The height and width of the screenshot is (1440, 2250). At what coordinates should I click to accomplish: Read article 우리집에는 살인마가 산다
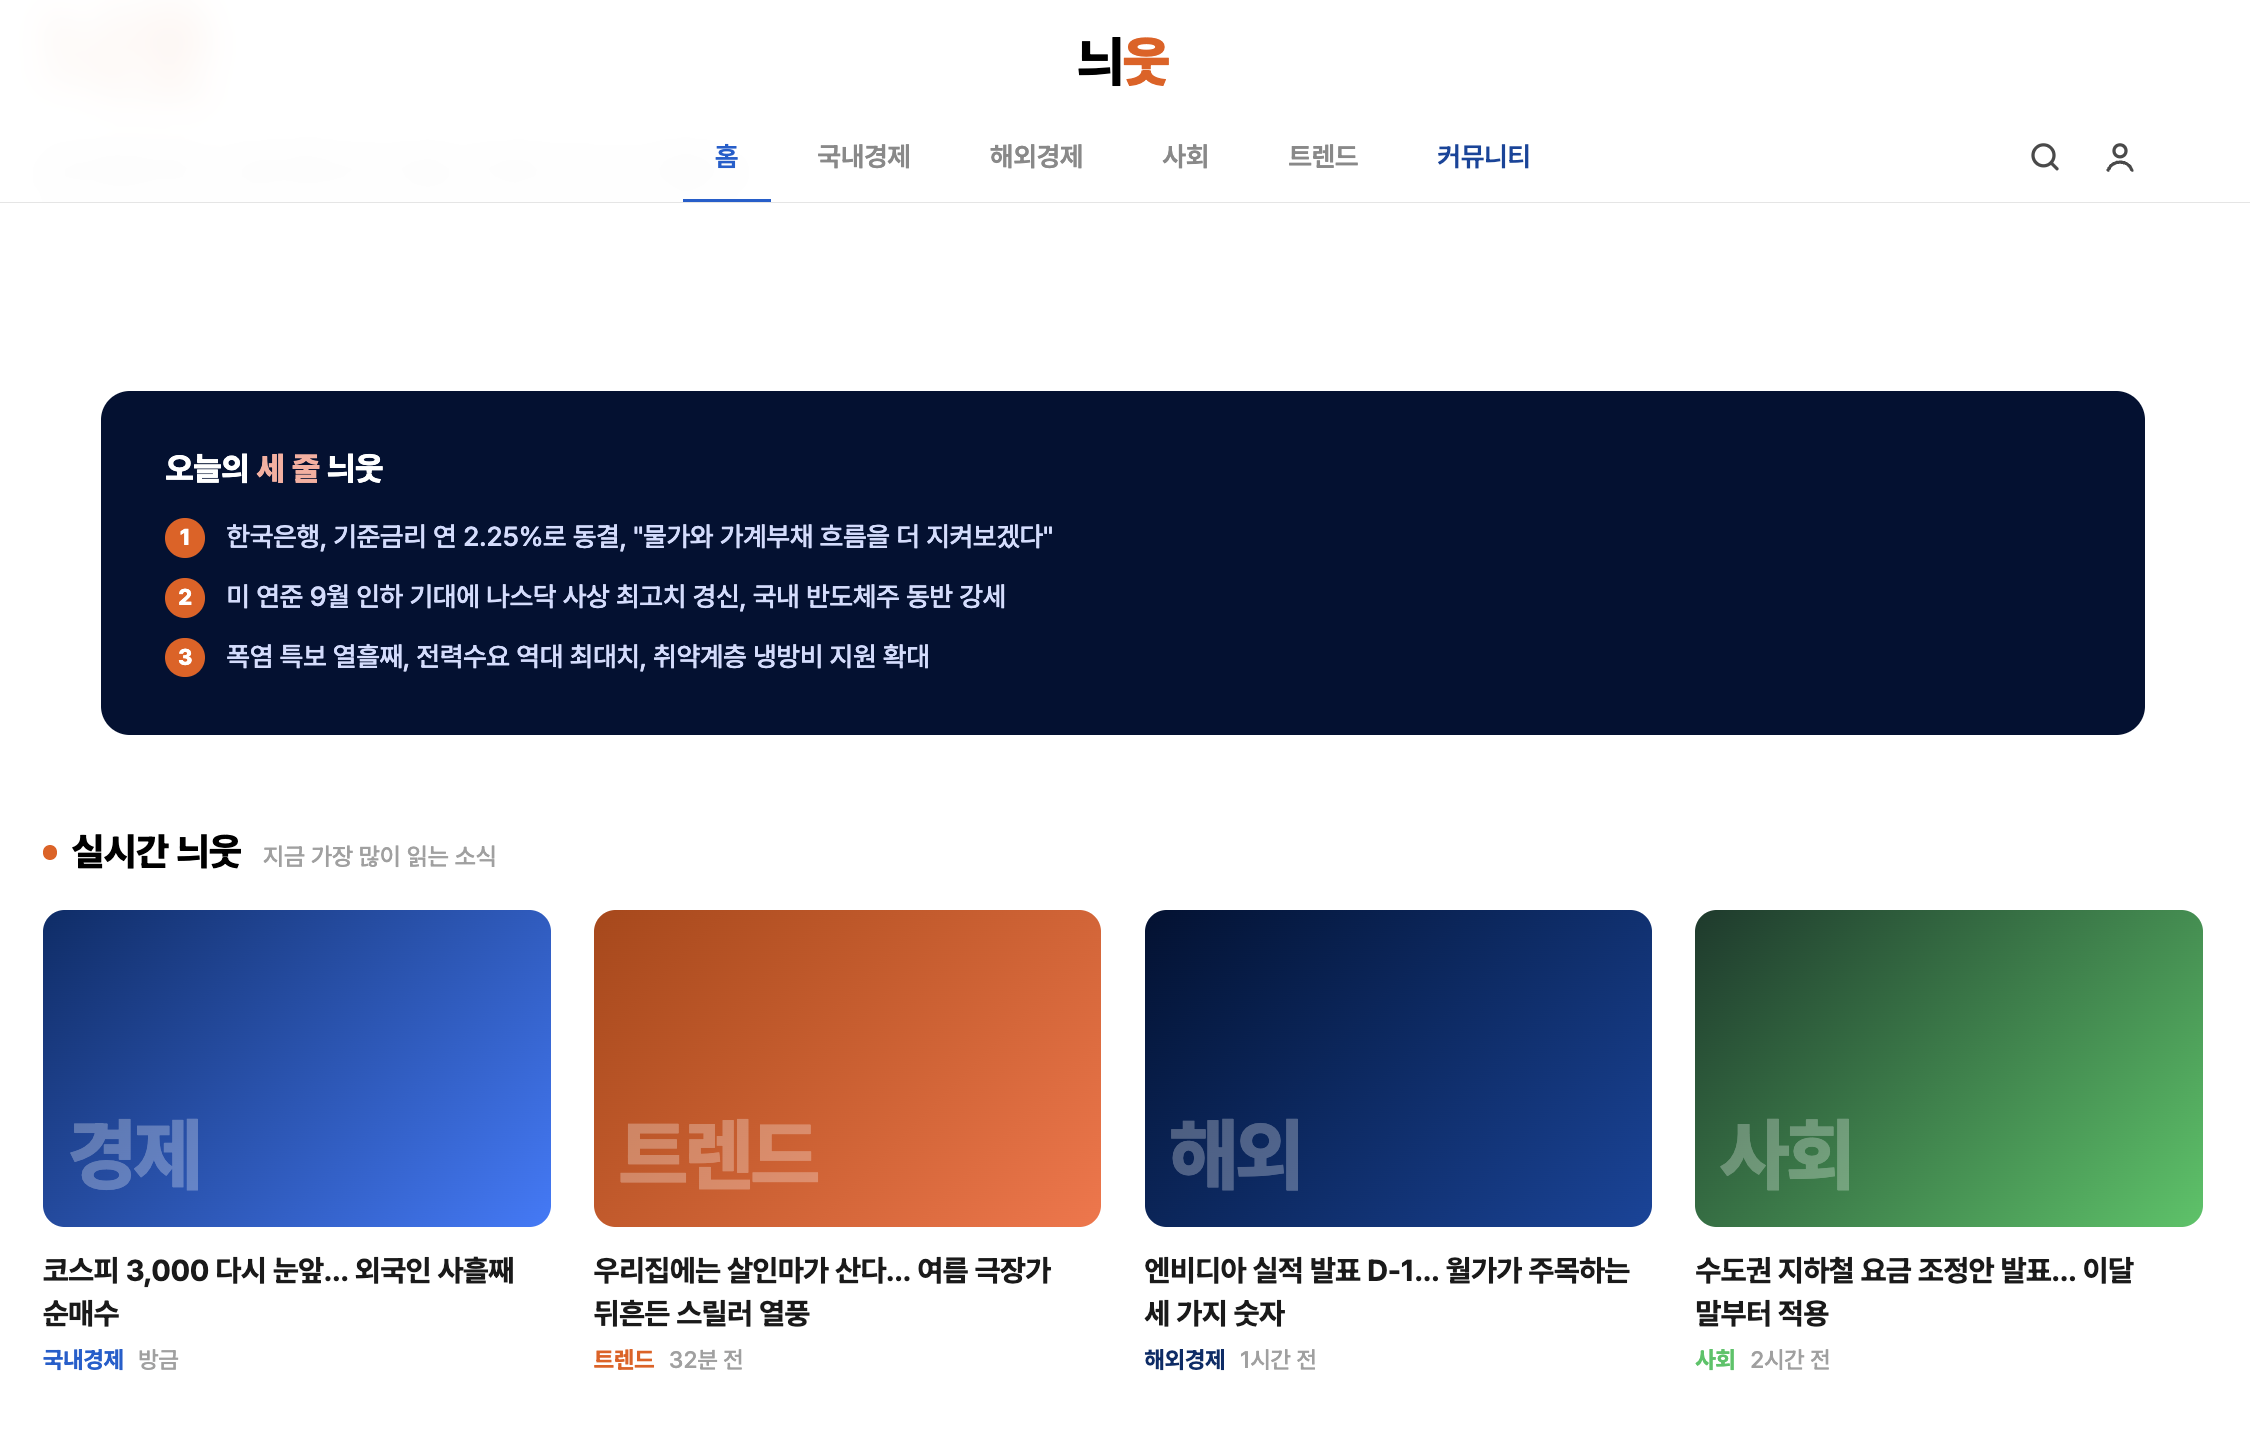(x=822, y=1291)
